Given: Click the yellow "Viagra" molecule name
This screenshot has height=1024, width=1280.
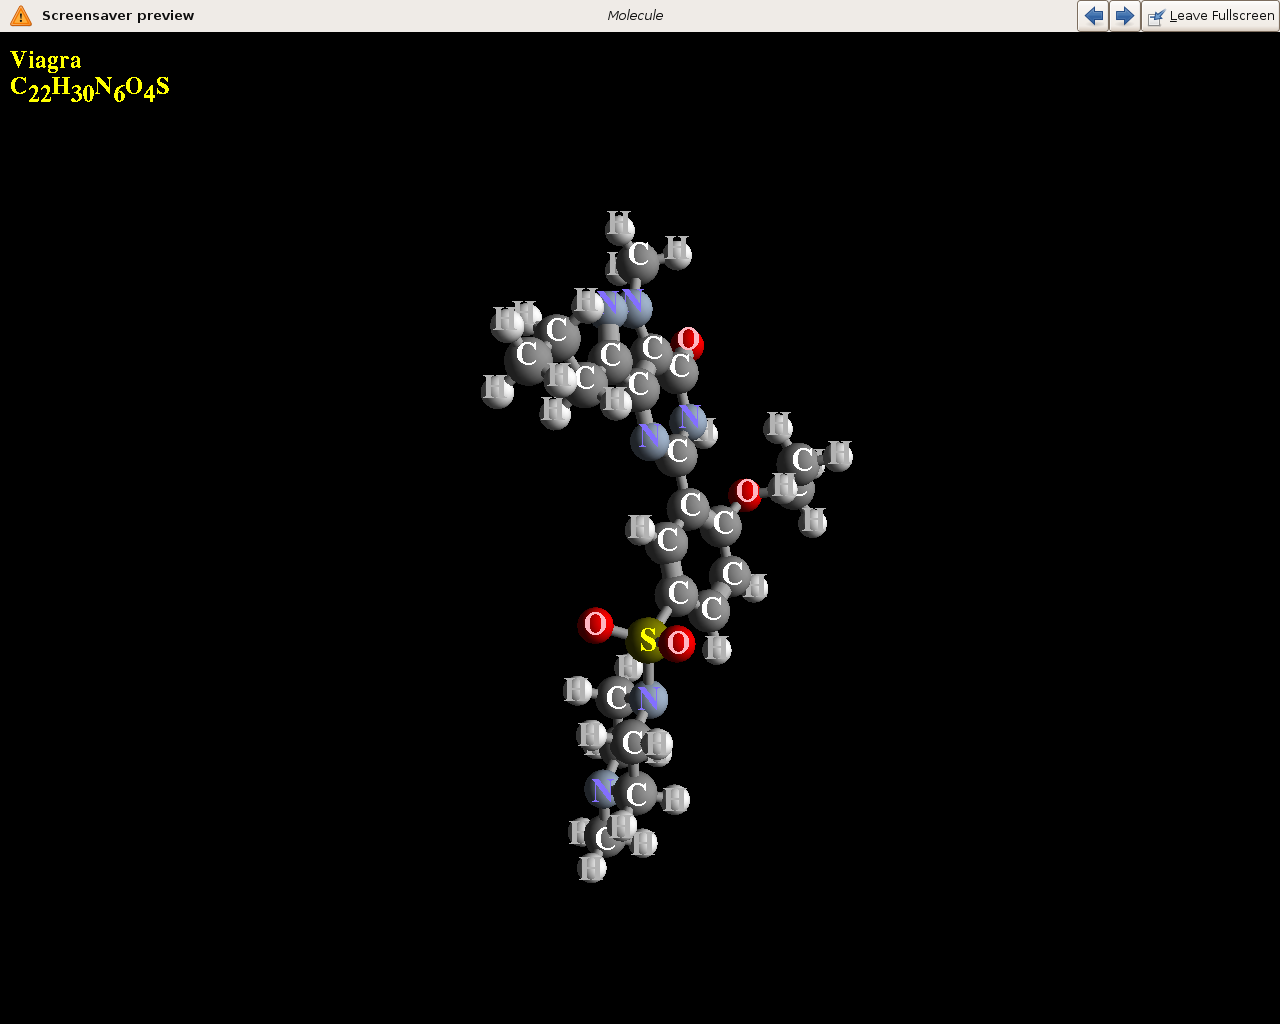Looking at the screenshot, I should pyautogui.click(x=46, y=60).
